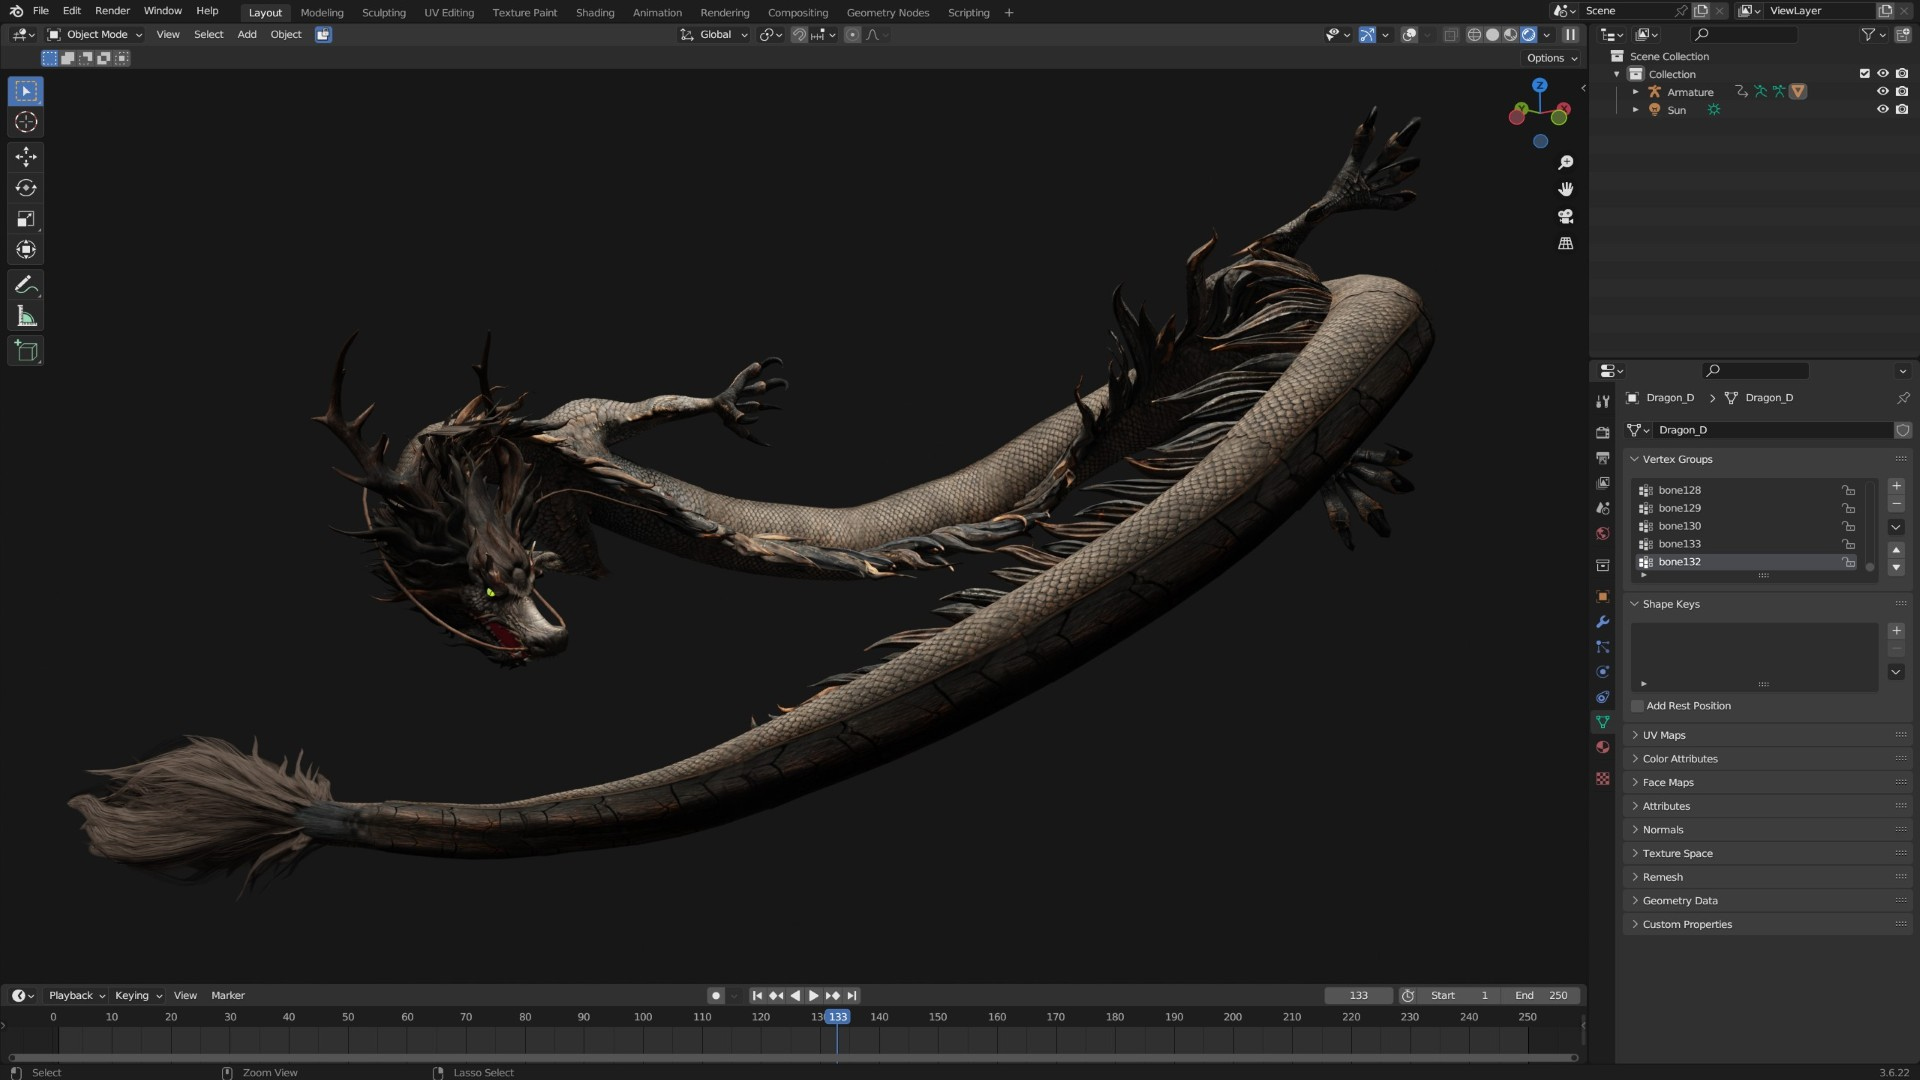
Task: Toggle viewport overlays button
Action: [x=1409, y=35]
